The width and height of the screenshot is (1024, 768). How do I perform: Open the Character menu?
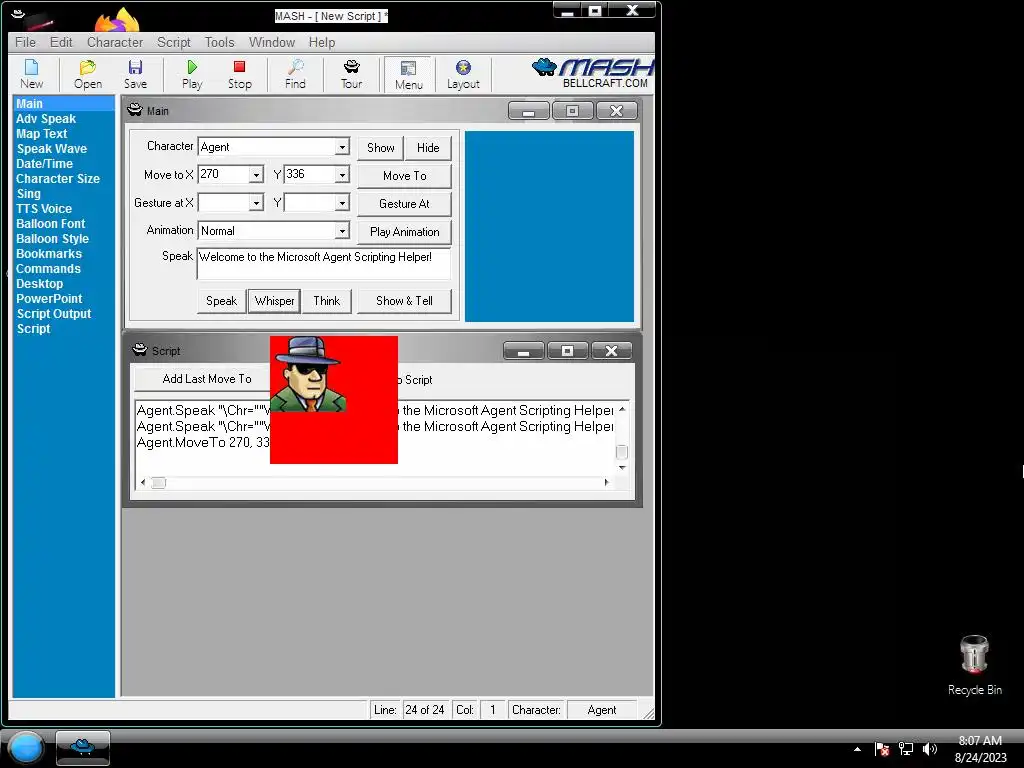(115, 42)
